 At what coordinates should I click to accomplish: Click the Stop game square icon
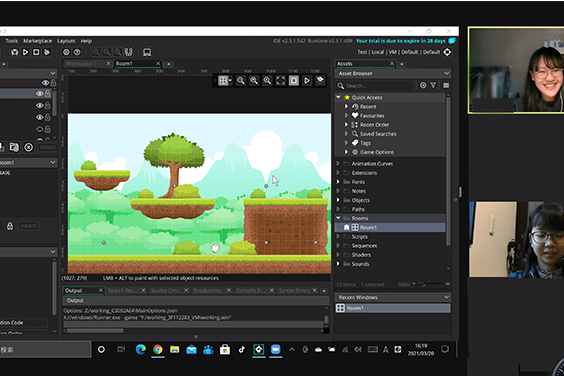coord(36,52)
